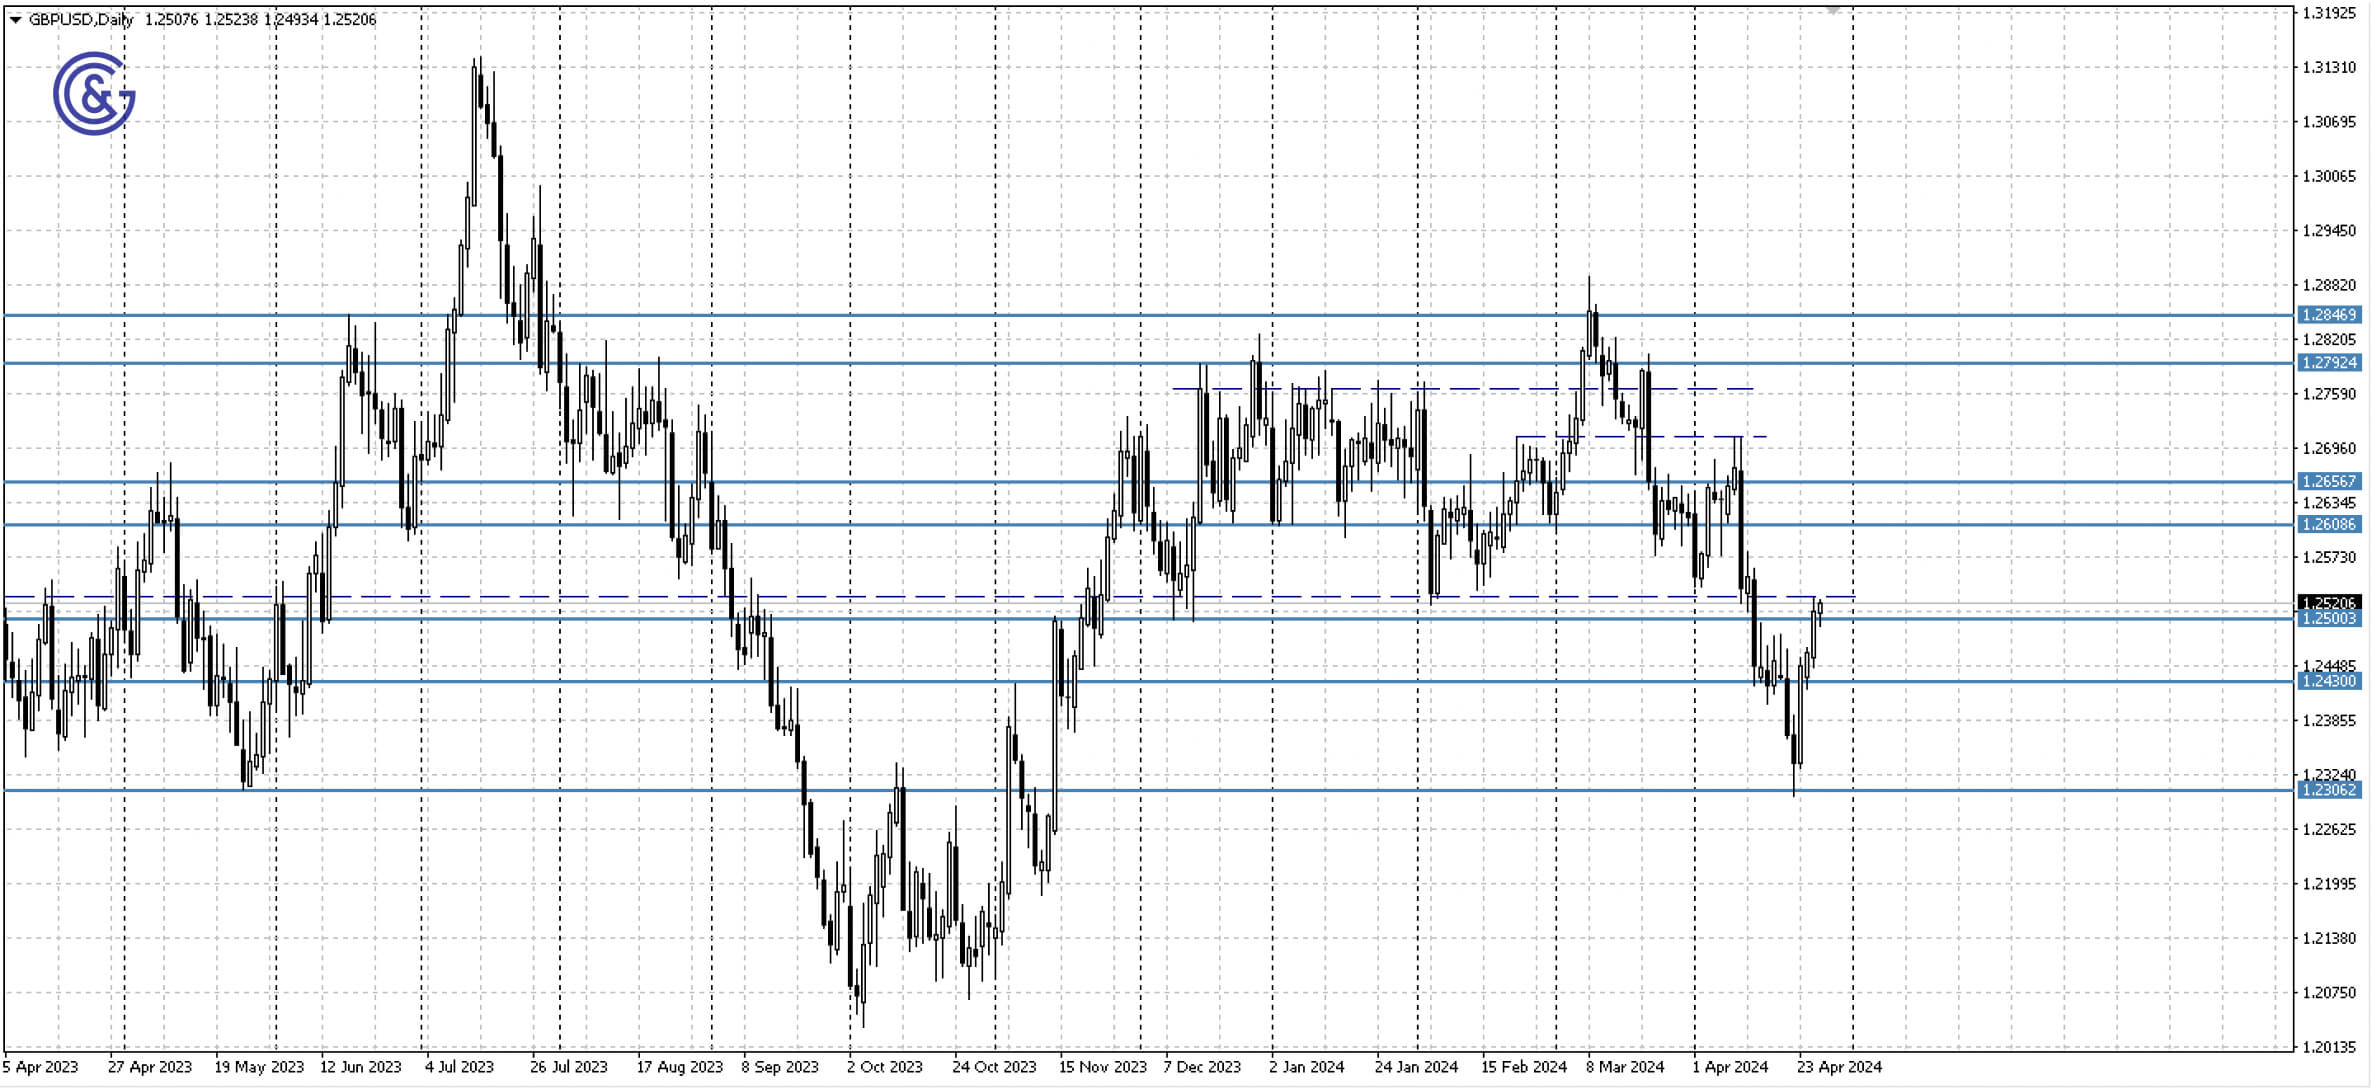Click the 5 Apr 2023 date label
Viewport: 2372px width, 1089px height.
(38, 1067)
